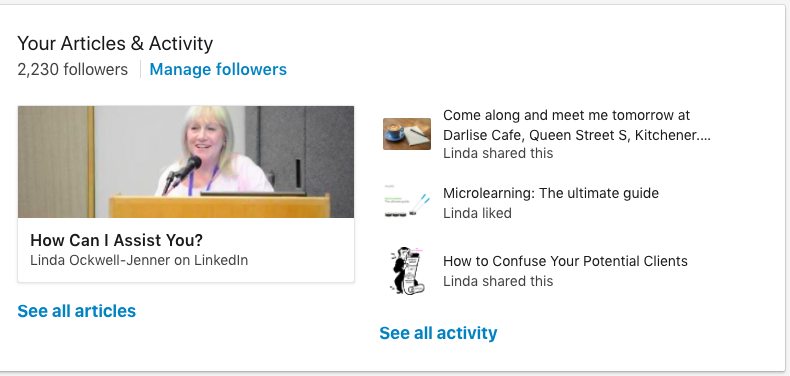
Task: Click the Microlearning guide thumbnail
Action: (x=407, y=202)
